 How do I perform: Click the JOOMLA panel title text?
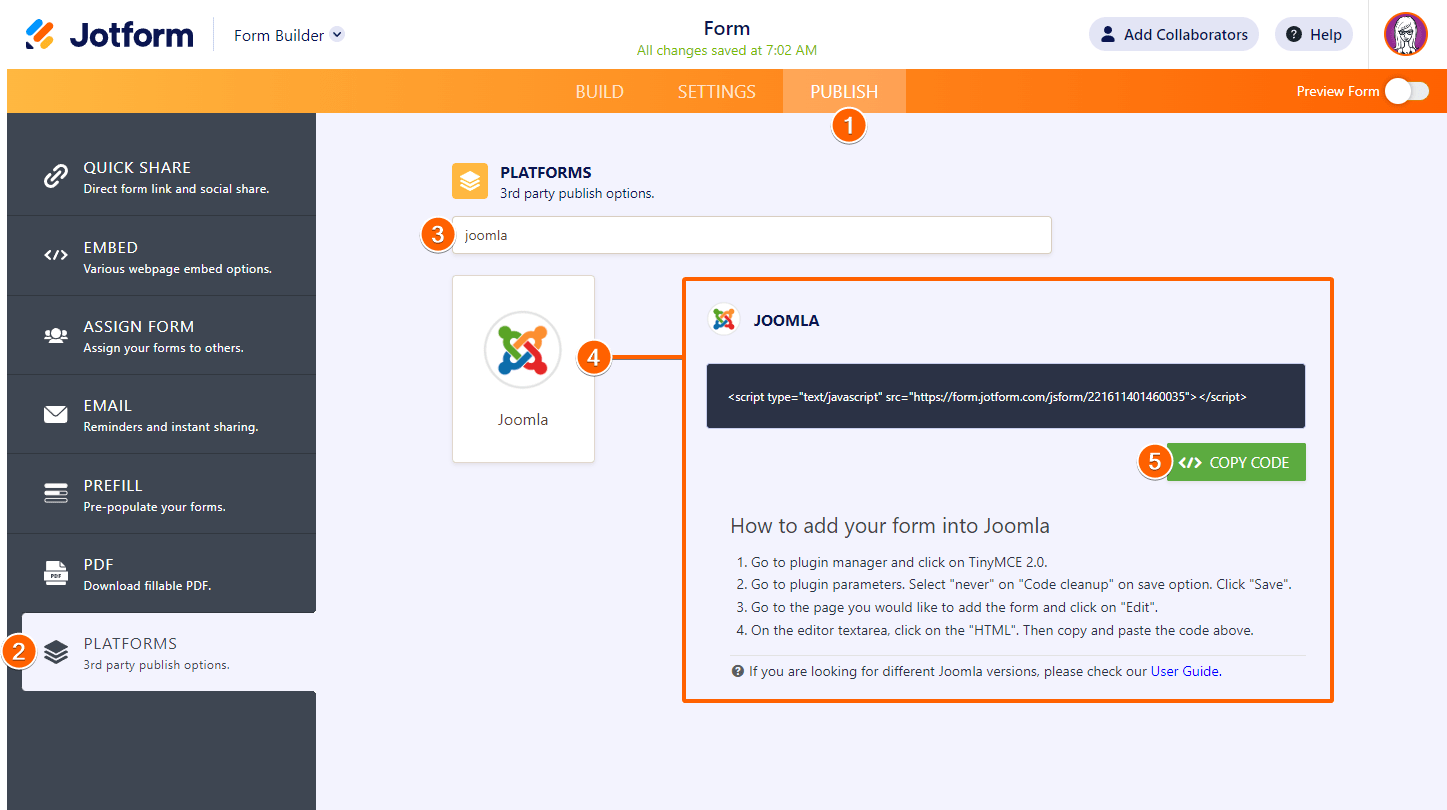787,321
